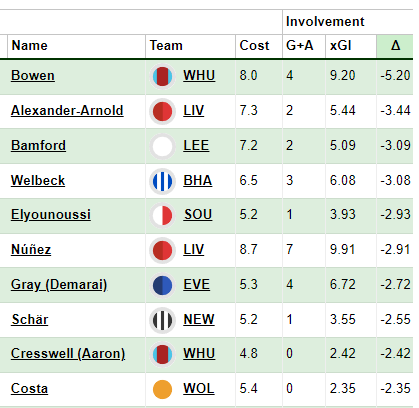The width and height of the screenshot is (419, 408).
Task: Click the orange Wolves badge icon
Action: 162,389
